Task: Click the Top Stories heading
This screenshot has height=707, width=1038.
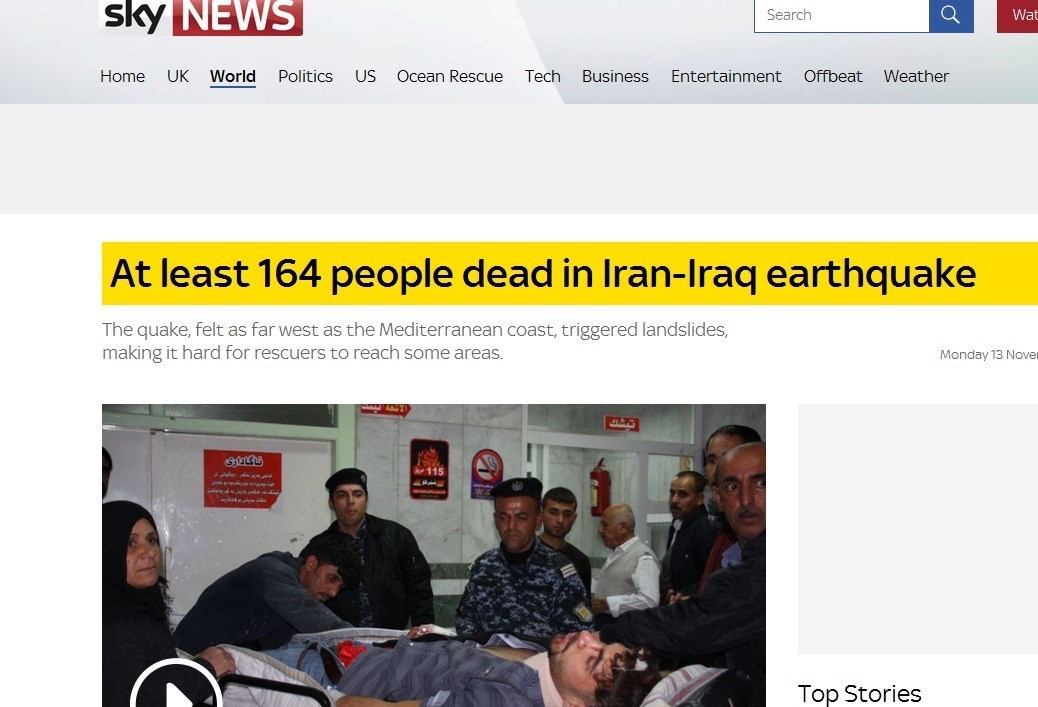Action: (x=859, y=693)
